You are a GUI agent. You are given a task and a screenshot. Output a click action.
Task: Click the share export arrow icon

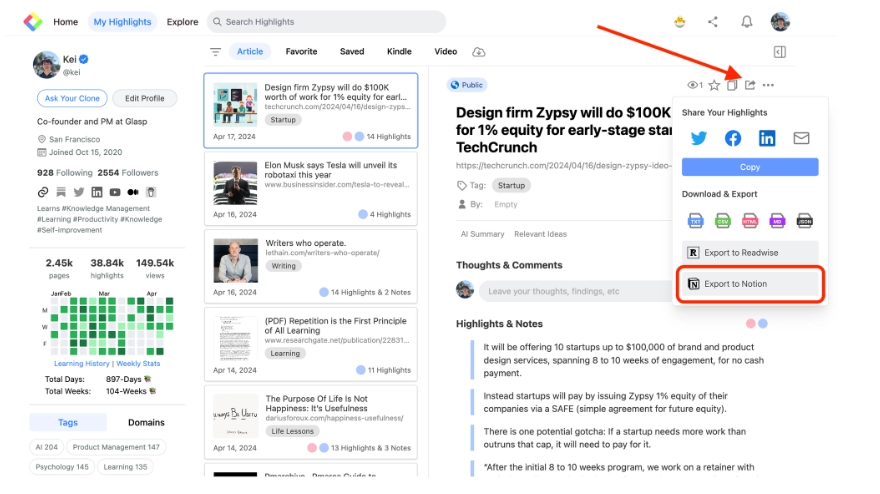750,85
